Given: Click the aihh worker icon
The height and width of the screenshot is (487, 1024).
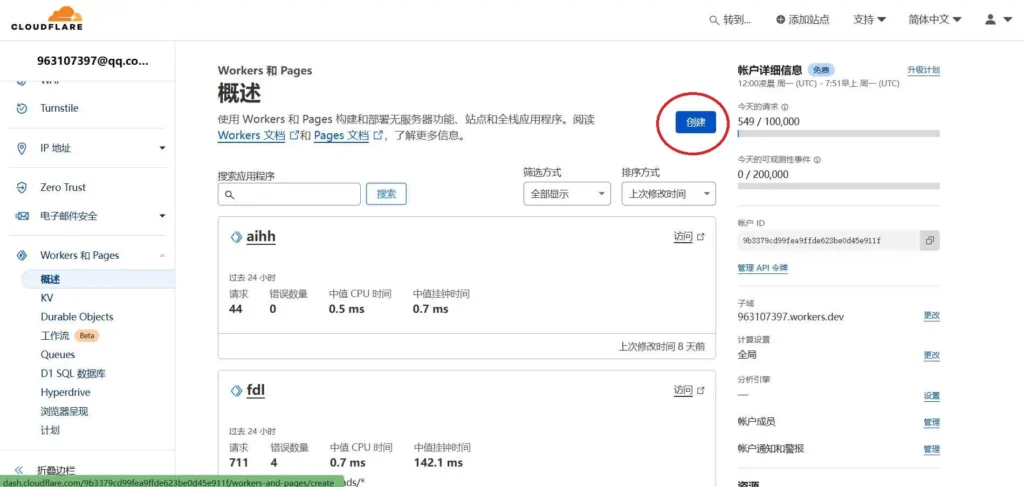Looking at the screenshot, I should (x=236, y=237).
